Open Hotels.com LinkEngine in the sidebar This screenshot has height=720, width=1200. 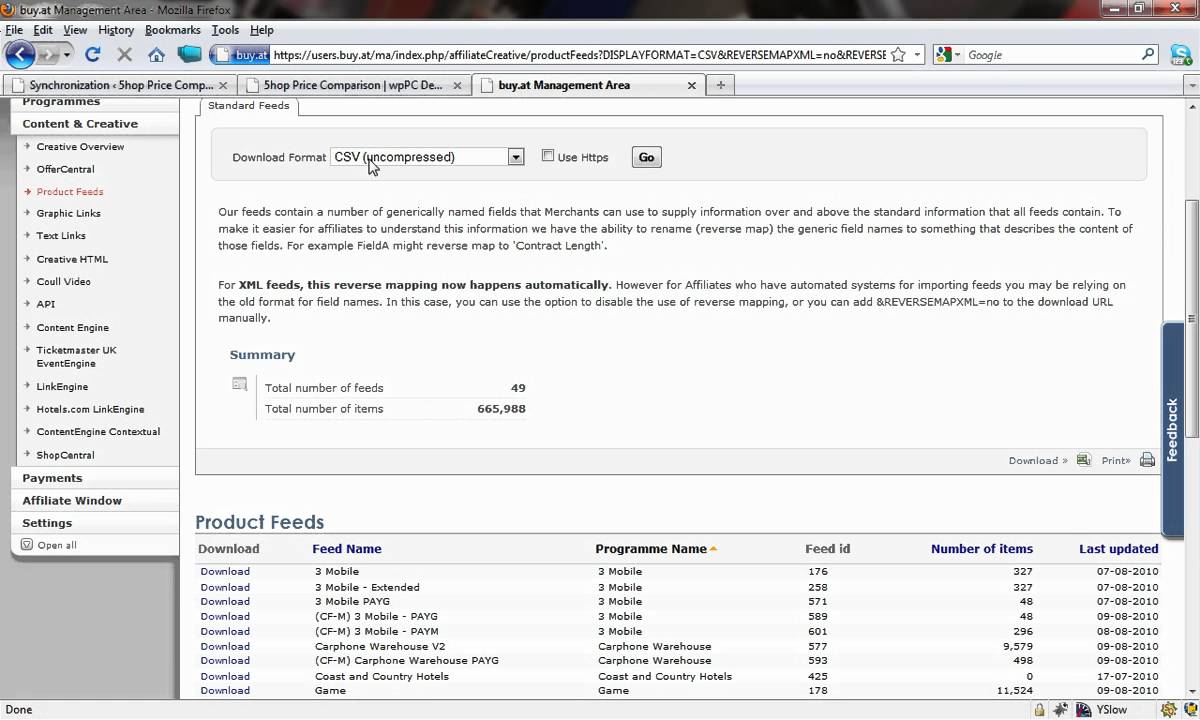(x=90, y=409)
